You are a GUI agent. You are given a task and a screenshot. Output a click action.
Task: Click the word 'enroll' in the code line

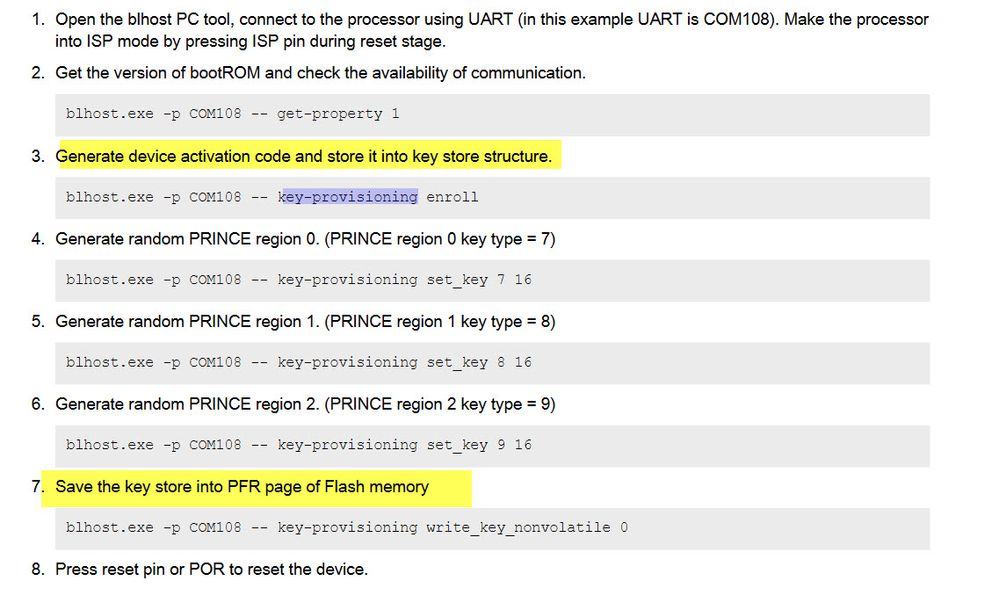click(452, 197)
